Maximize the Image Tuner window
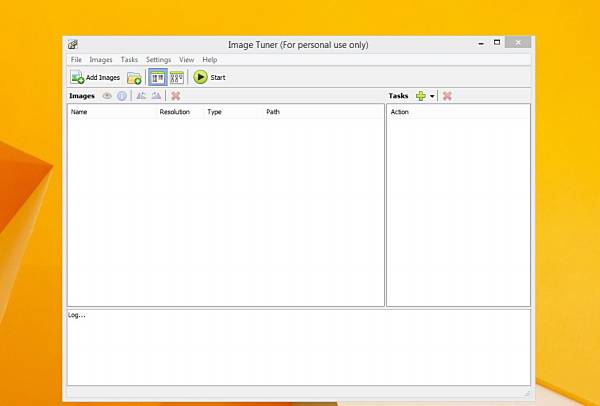600x406 pixels. pos(497,42)
